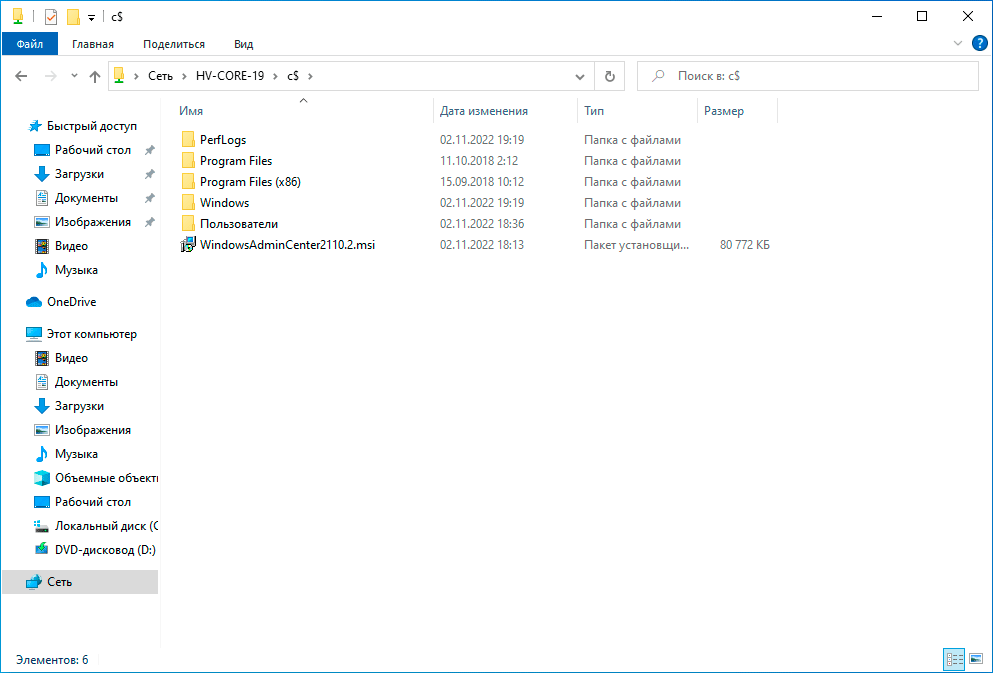
Task: Go up one level with up arrow
Action: pos(95,76)
